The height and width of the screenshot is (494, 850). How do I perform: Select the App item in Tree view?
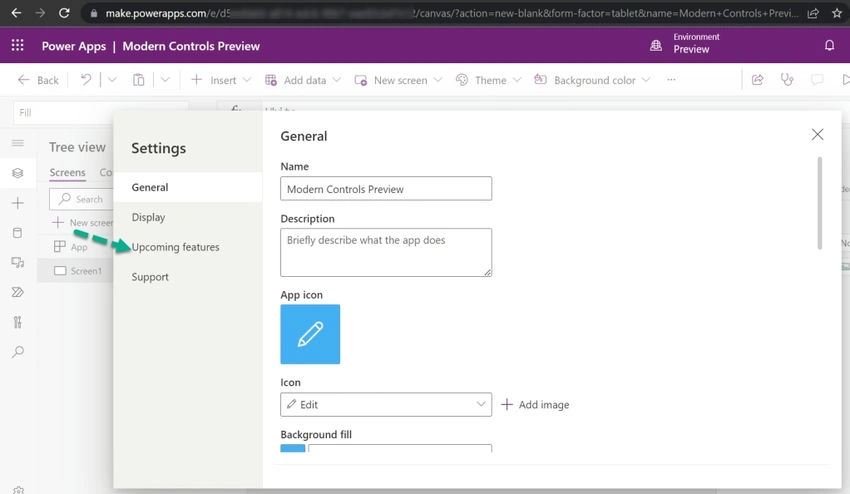(x=76, y=247)
